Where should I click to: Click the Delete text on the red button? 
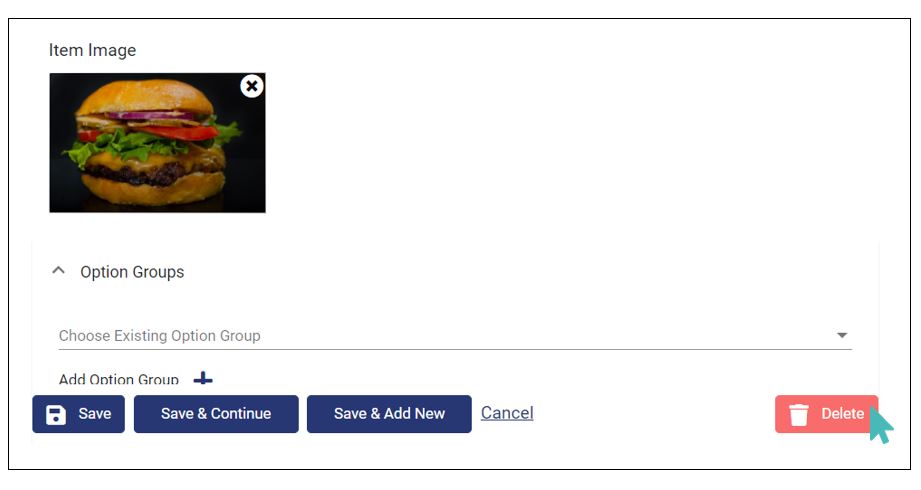click(843, 414)
